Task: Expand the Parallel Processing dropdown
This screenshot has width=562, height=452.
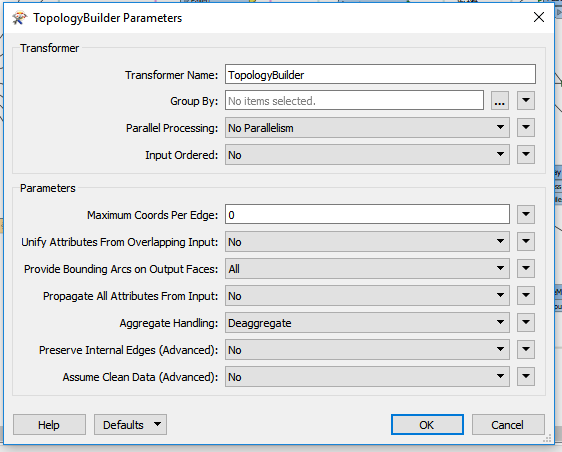Action: click(x=367, y=128)
